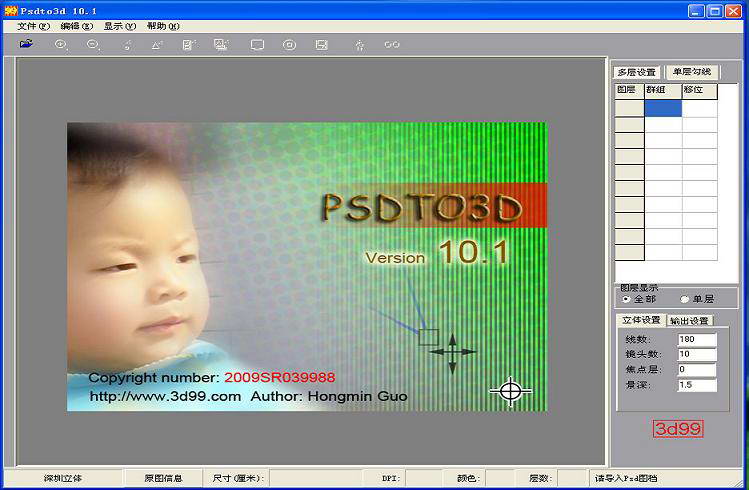Viewport: 749px width, 490px height.
Task: Click the 焦点层 input field showing 0
Action: 696,369
